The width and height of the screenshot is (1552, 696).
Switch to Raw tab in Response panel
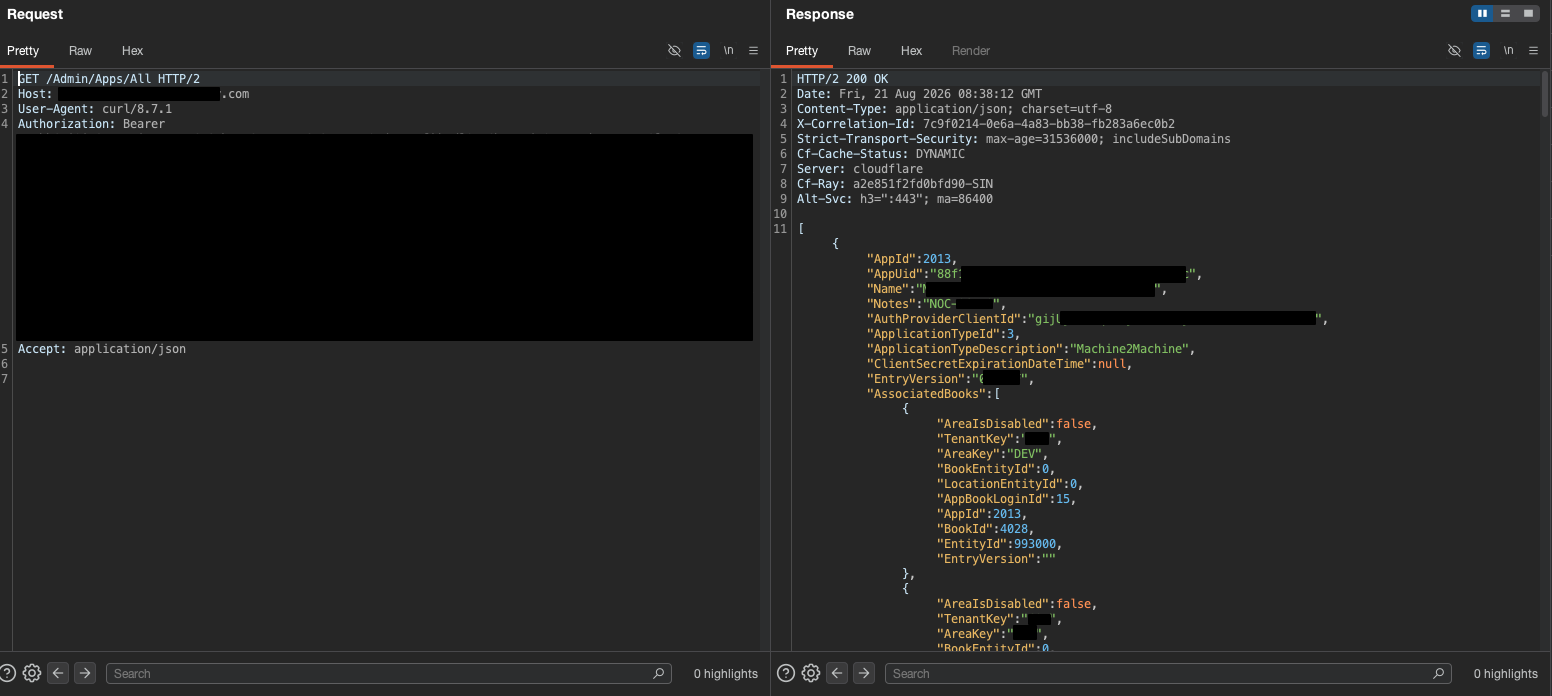click(x=859, y=50)
